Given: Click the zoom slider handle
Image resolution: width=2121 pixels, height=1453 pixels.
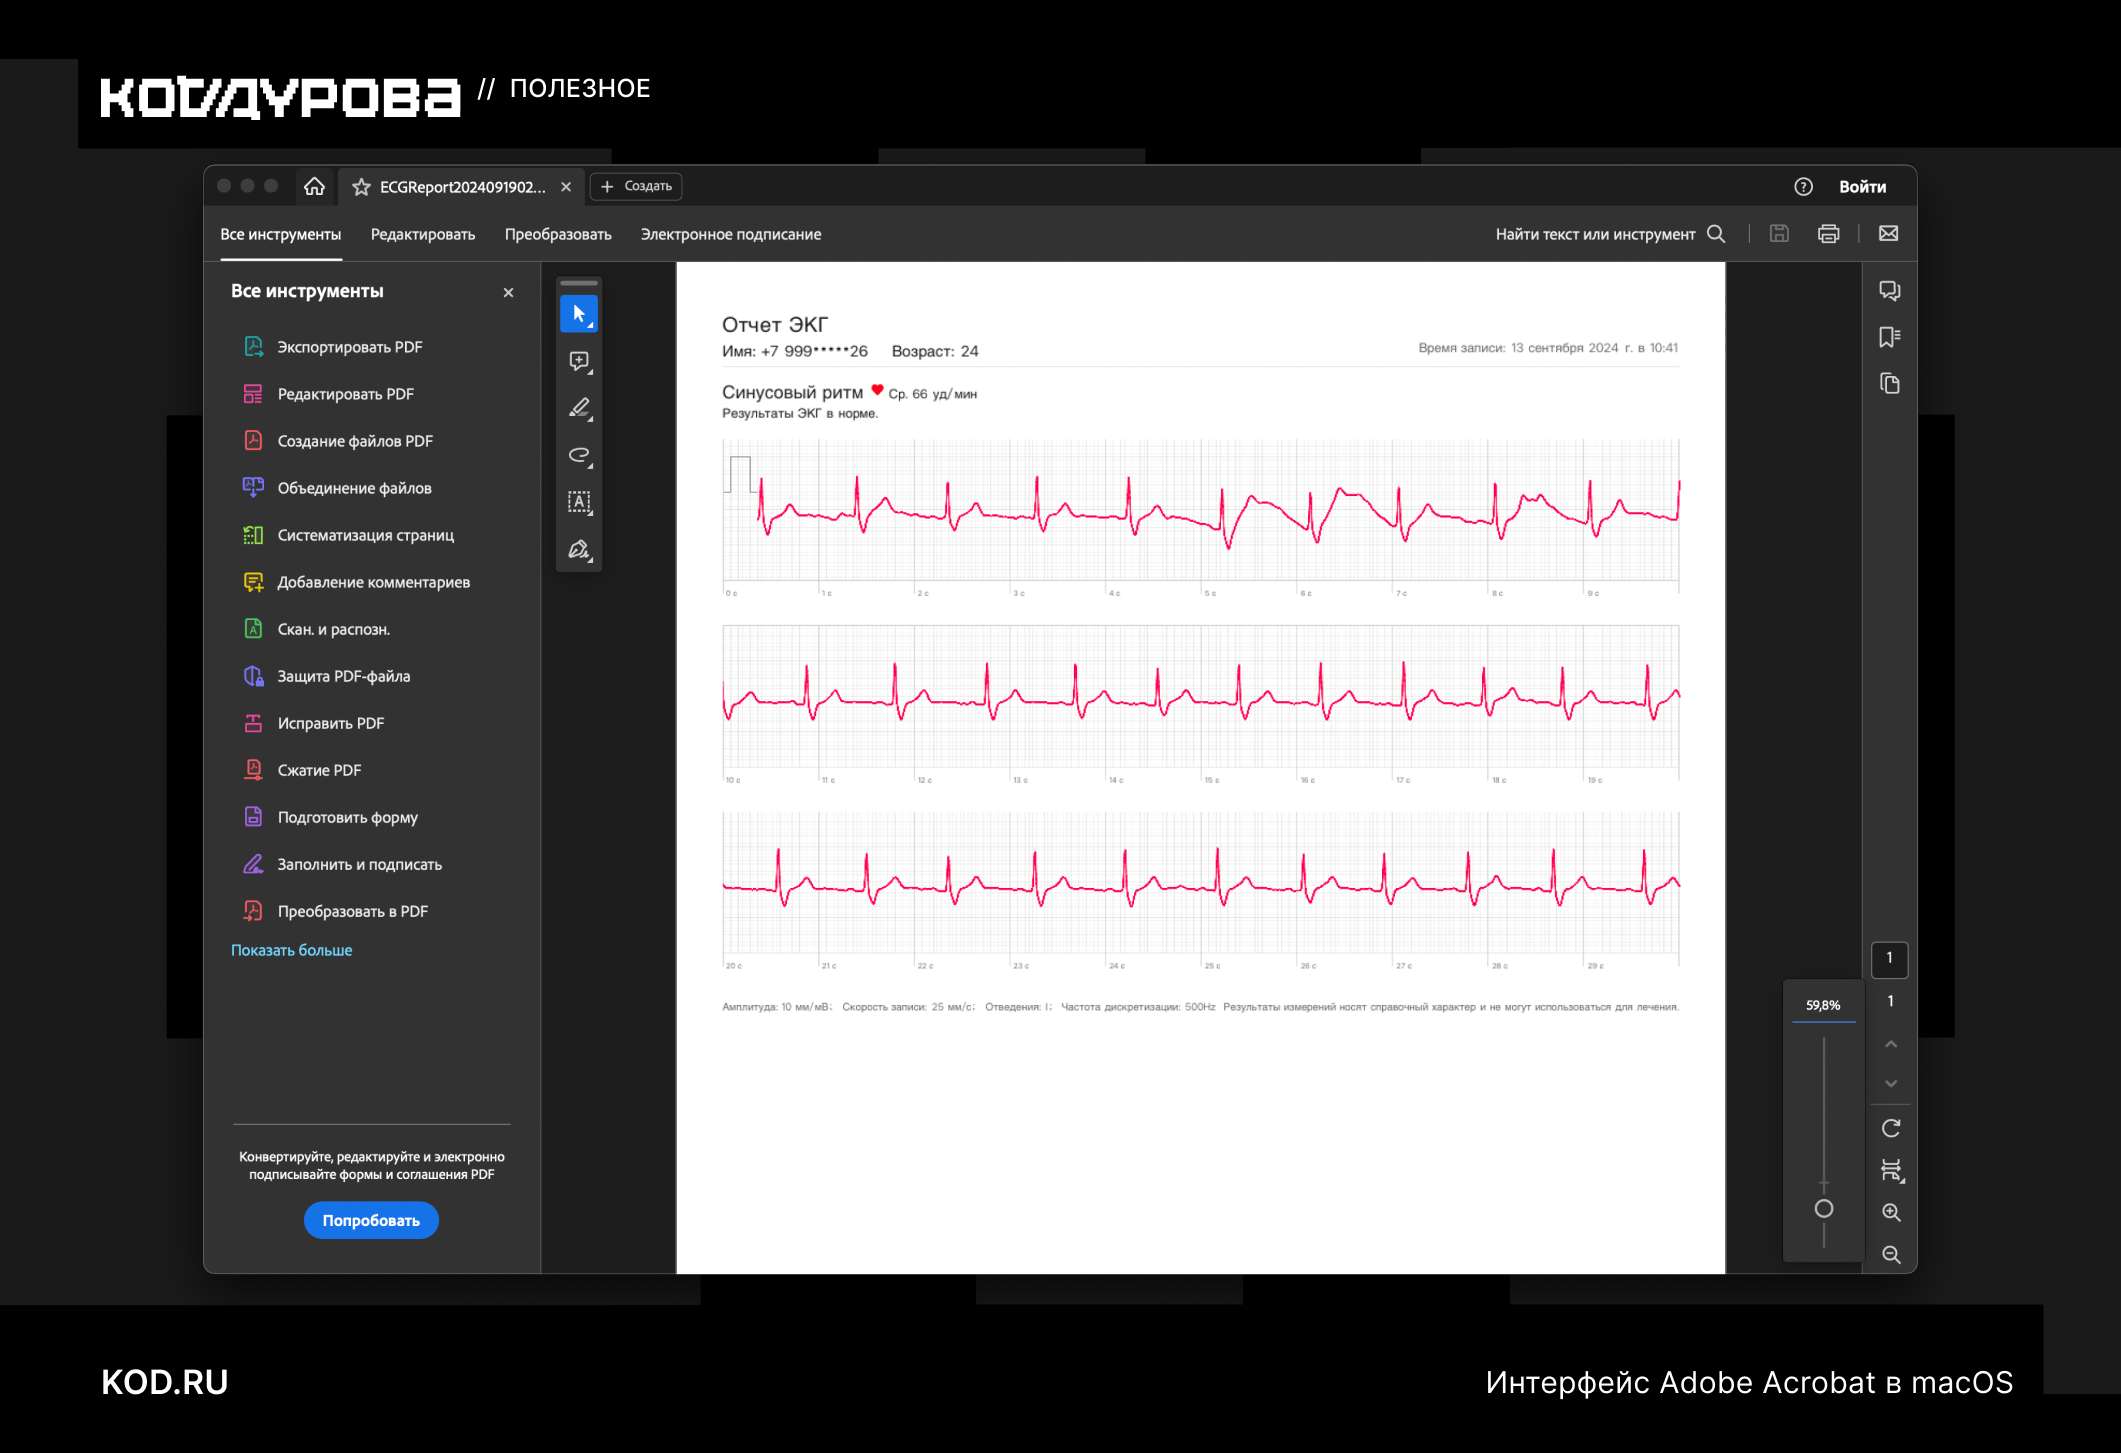Looking at the screenshot, I should 1824,1209.
